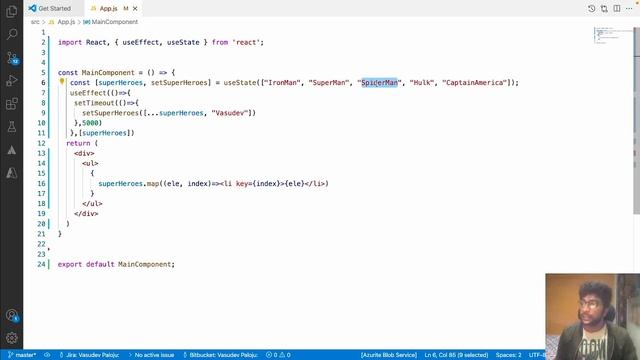Click the master branch indicator in status bar
640x360 pixels.
[x=22, y=355]
